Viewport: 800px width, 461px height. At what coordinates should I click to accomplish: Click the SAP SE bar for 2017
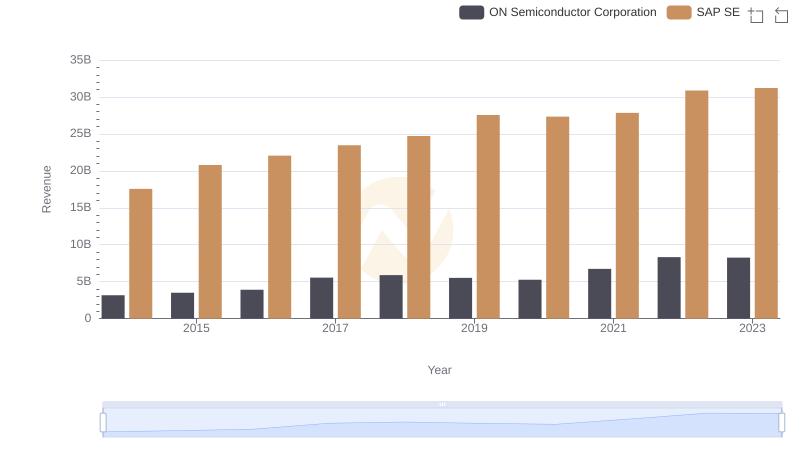[x=349, y=232]
